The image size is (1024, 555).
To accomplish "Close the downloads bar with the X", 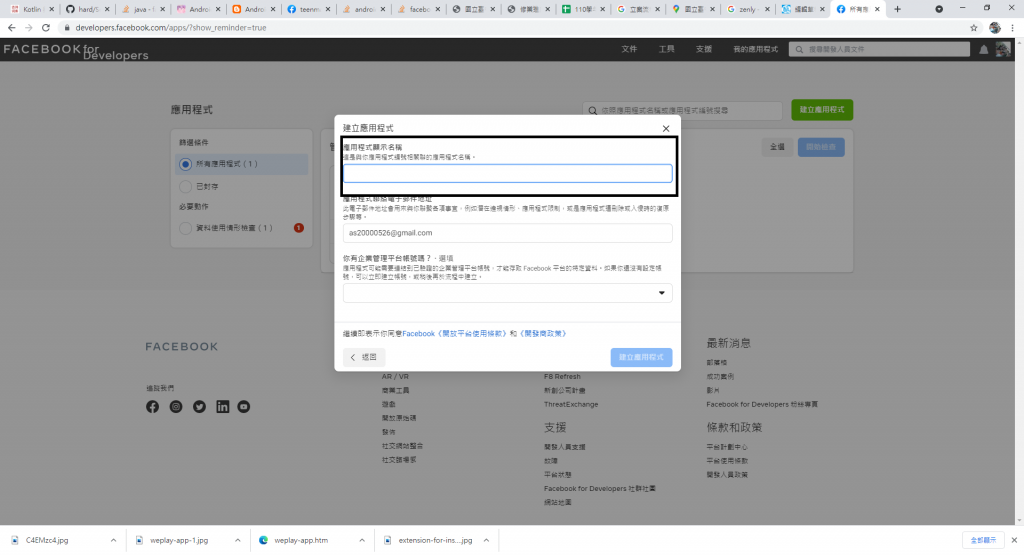I will (x=1014, y=541).
